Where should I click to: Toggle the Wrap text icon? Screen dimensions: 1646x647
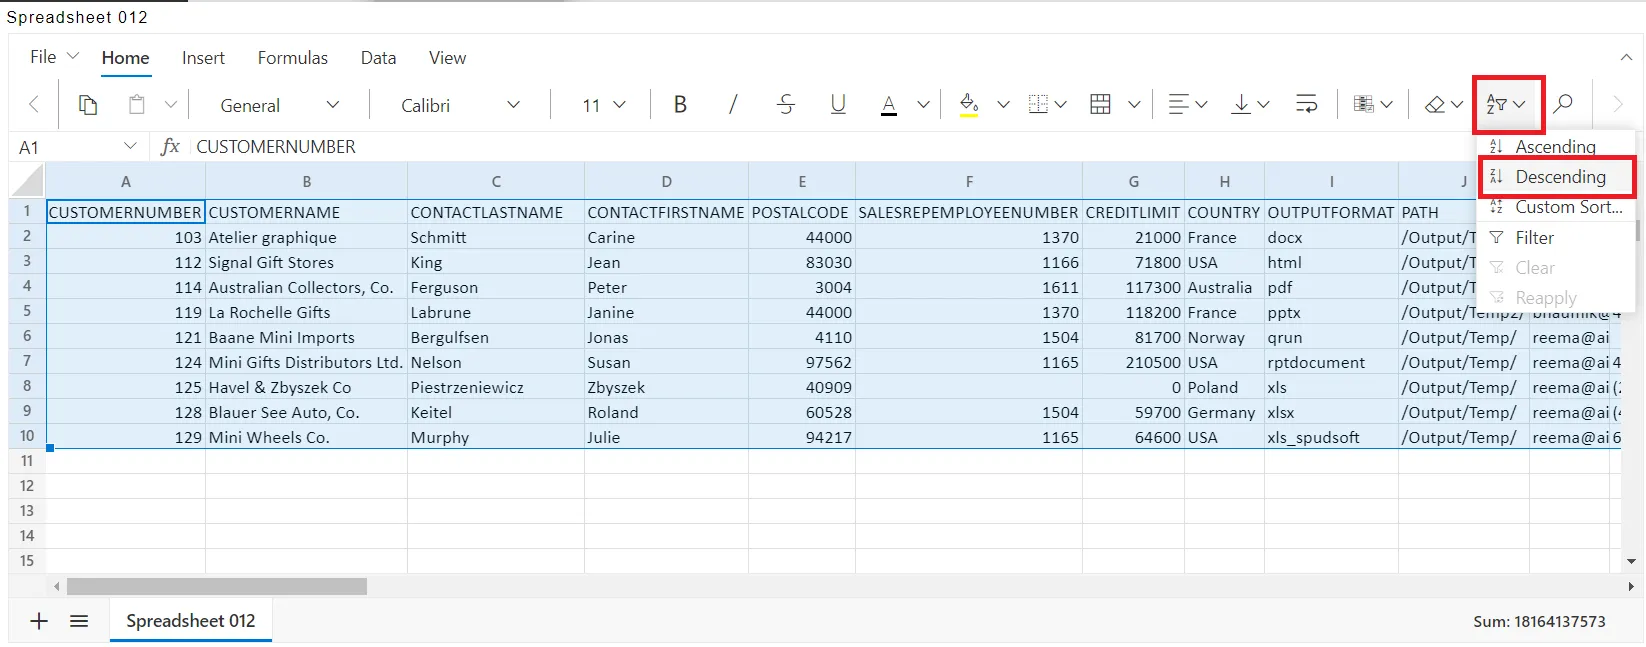pos(1306,104)
